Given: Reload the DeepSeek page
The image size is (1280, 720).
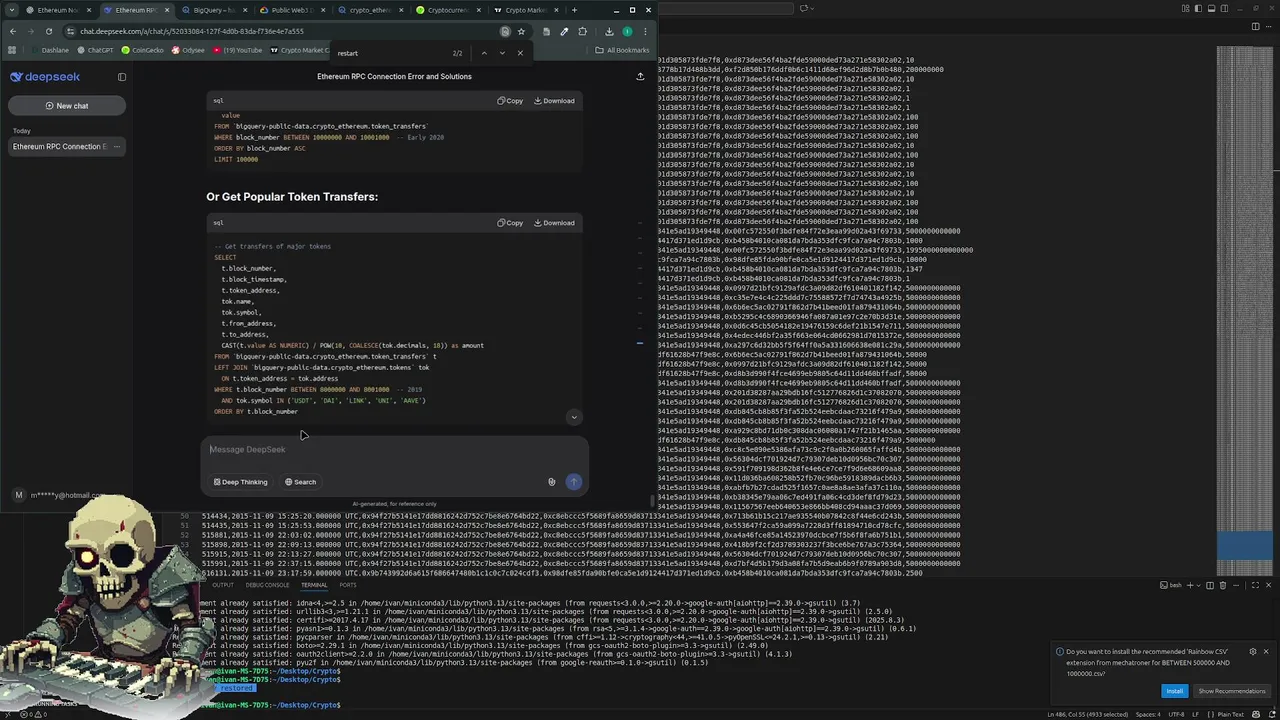Looking at the screenshot, I should click(49, 32).
